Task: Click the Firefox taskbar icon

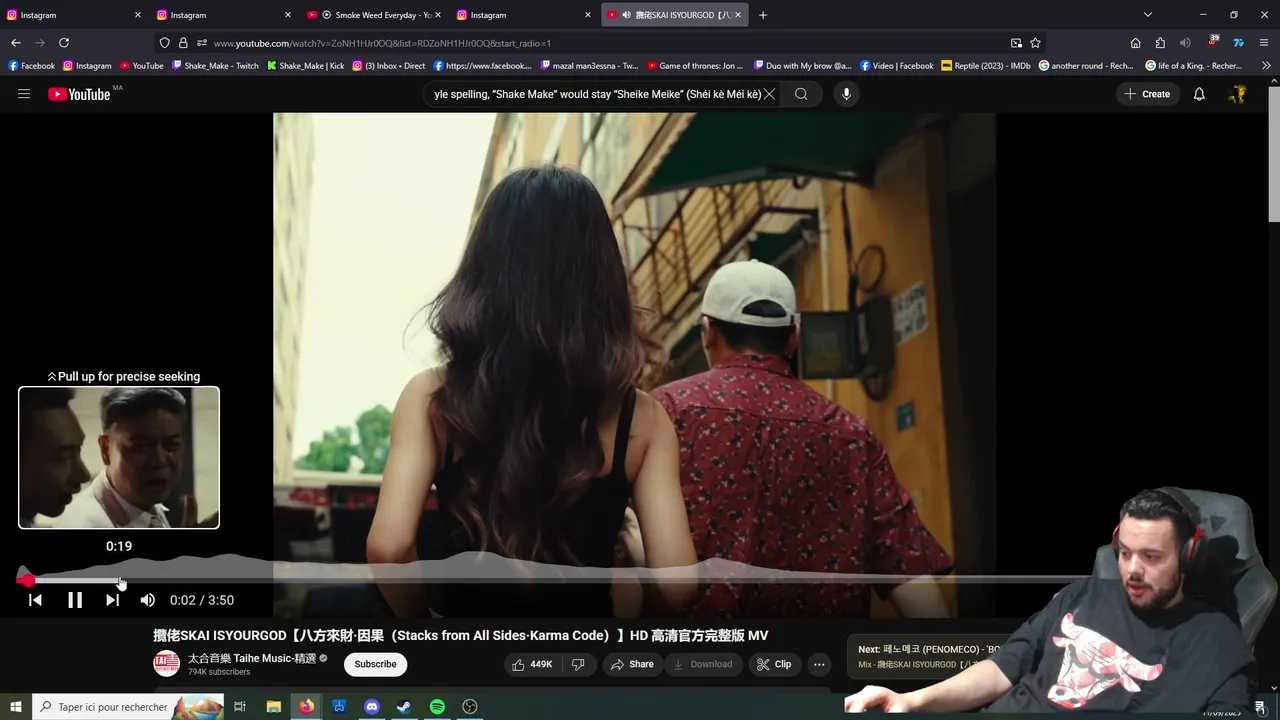Action: click(x=306, y=707)
